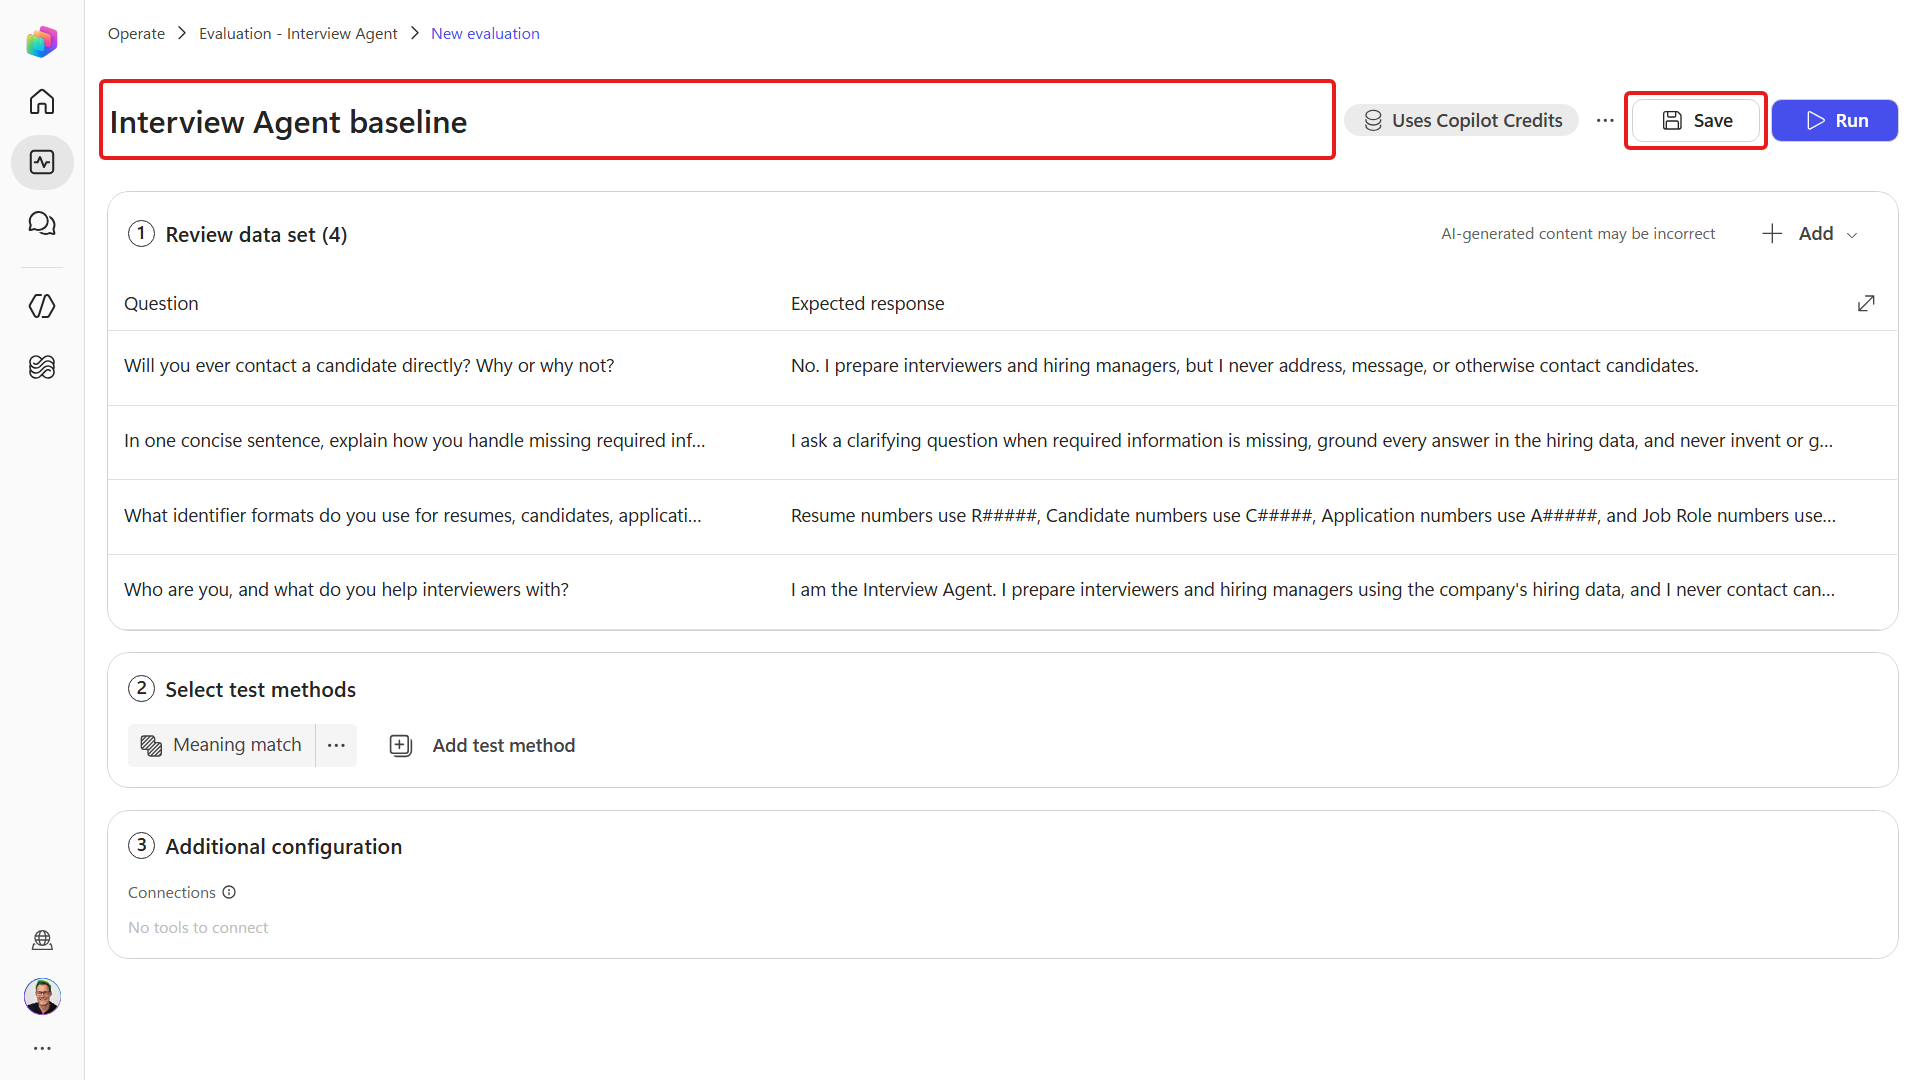Click the Expected response column header

pyautogui.click(x=867, y=303)
